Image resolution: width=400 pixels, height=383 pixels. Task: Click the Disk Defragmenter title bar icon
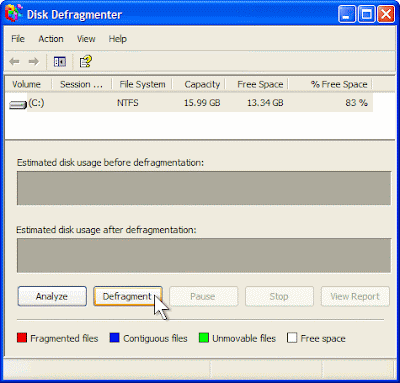13,13
